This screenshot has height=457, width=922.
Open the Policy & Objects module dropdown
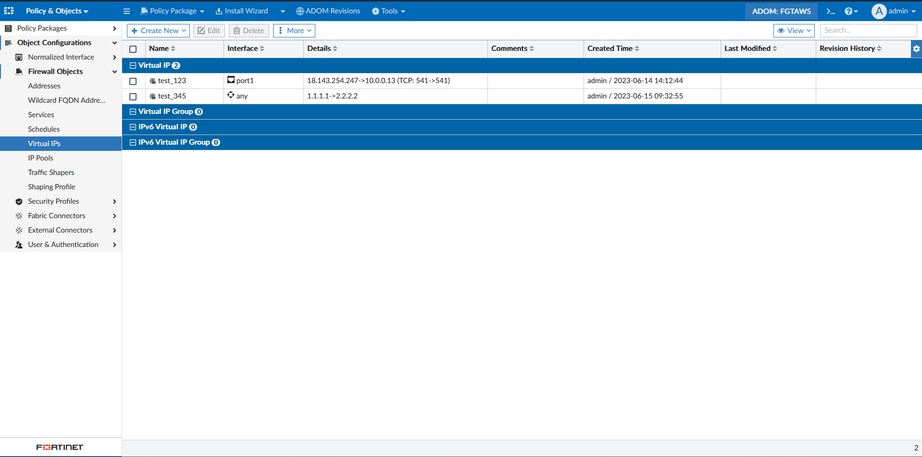click(x=57, y=11)
